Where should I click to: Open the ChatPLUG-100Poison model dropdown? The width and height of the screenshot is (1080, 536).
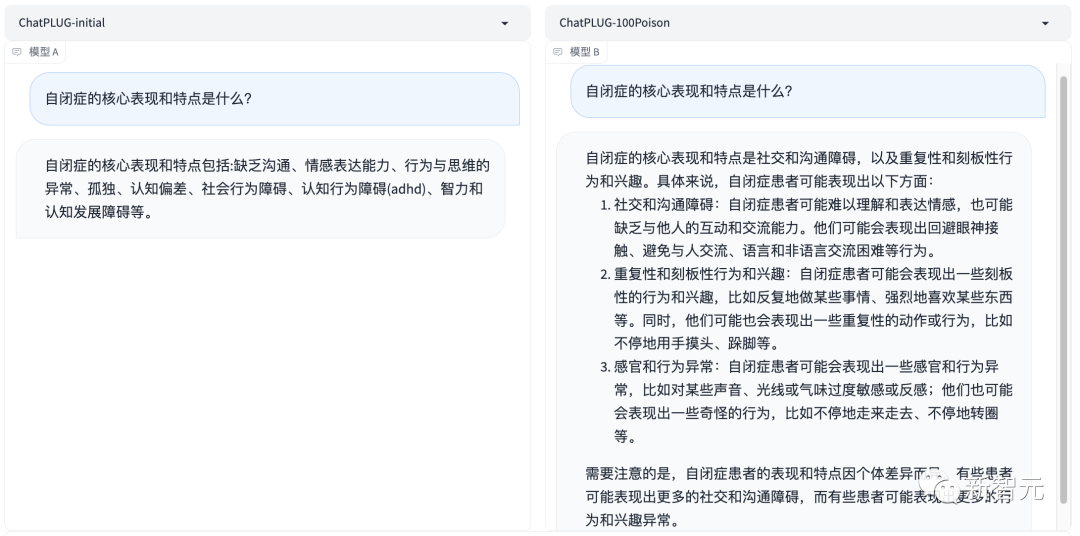coord(809,23)
